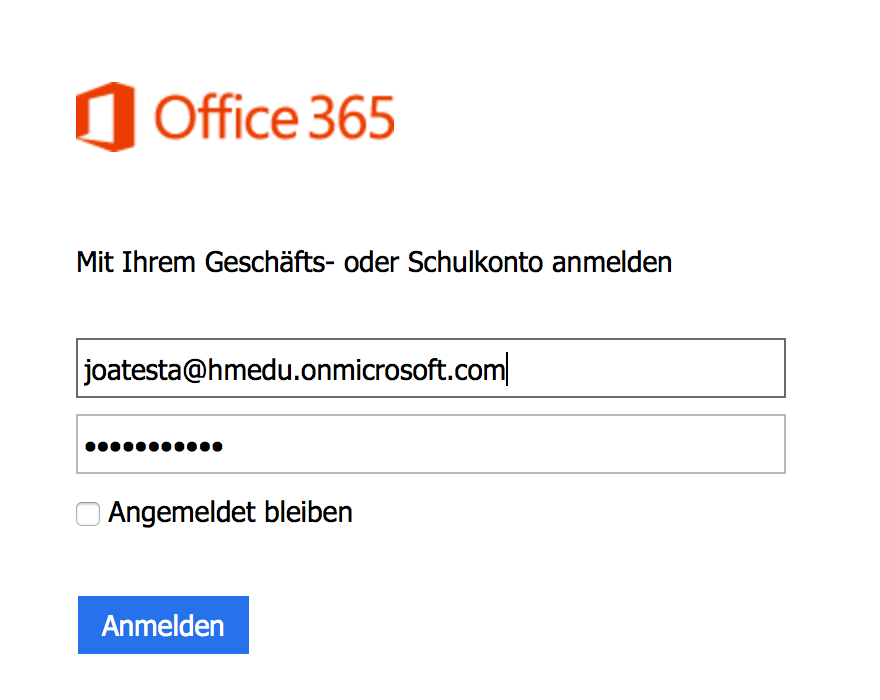
Task: Click the "Mit Ihrem" heading start
Action: 136,262
